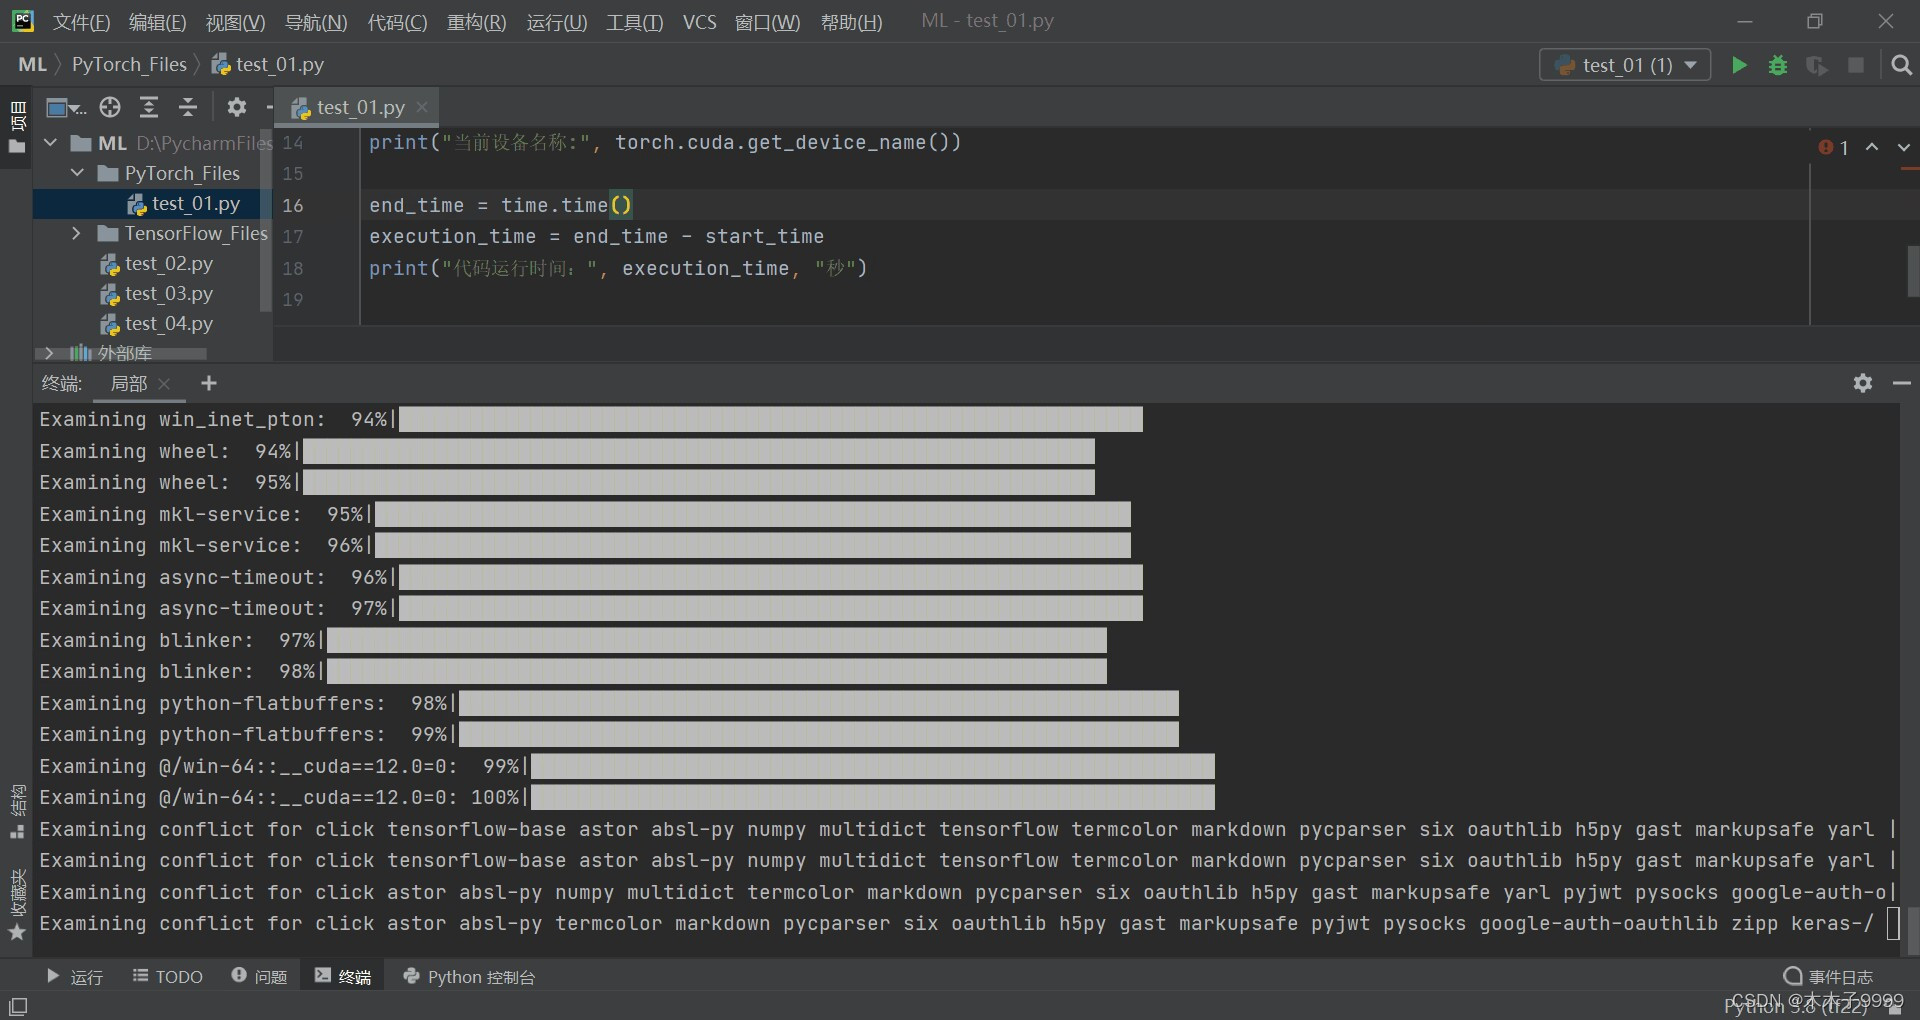Viewport: 1920px width, 1020px height.
Task: Run with coverage icon in toolbar
Action: pos(1817,65)
